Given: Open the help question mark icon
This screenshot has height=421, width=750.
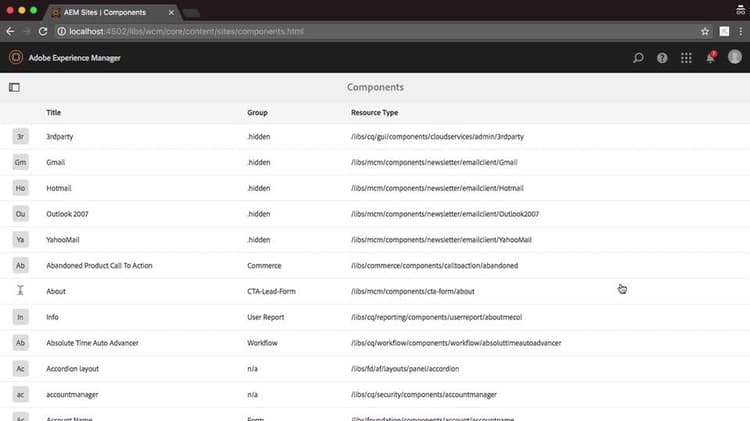Looking at the screenshot, I should pyautogui.click(x=662, y=58).
